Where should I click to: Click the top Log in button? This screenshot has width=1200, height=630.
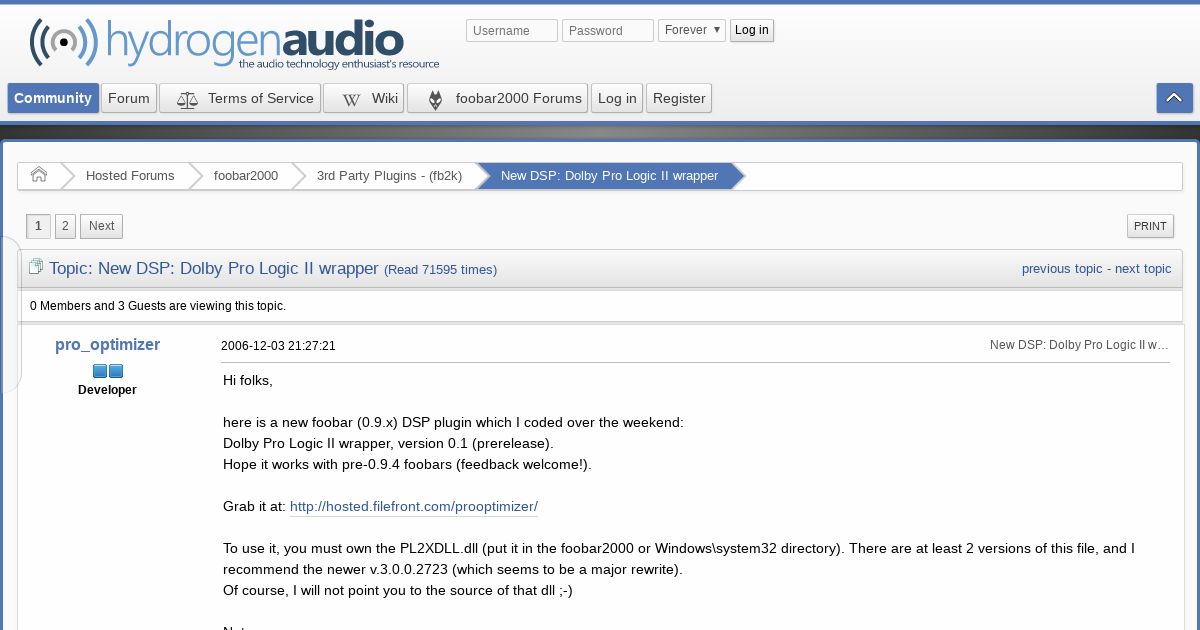point(752,30)
